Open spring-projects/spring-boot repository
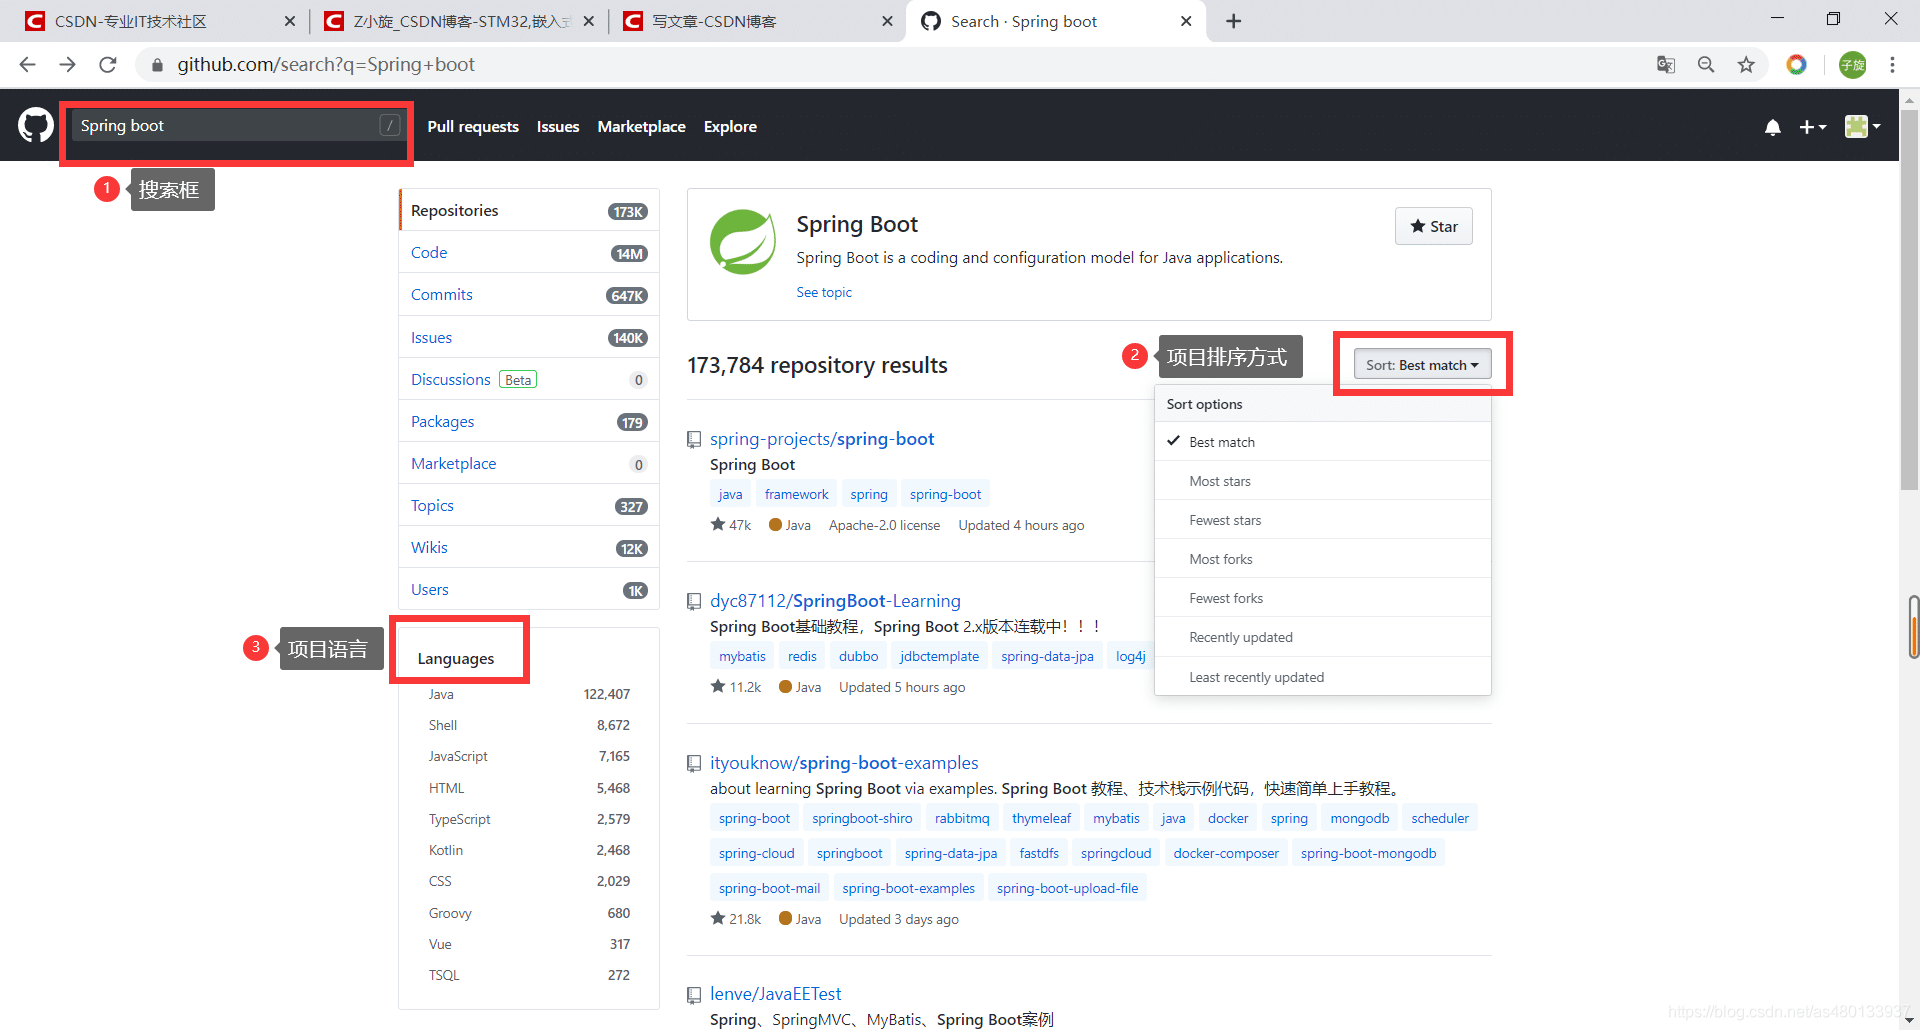1920x1030 pixels. click(822, 439)
